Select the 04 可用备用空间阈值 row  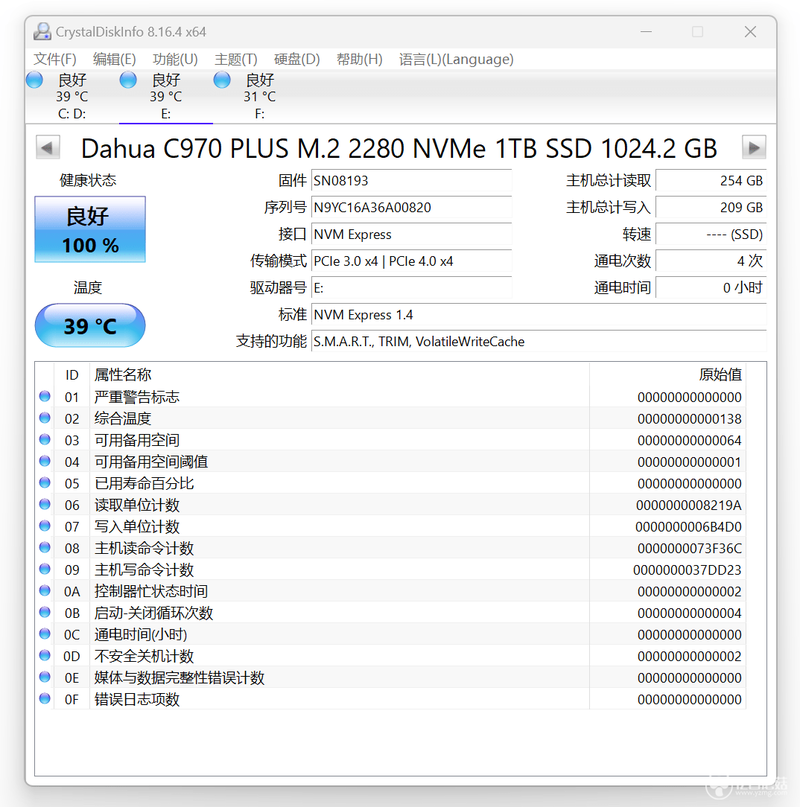[x=391, y=462]
